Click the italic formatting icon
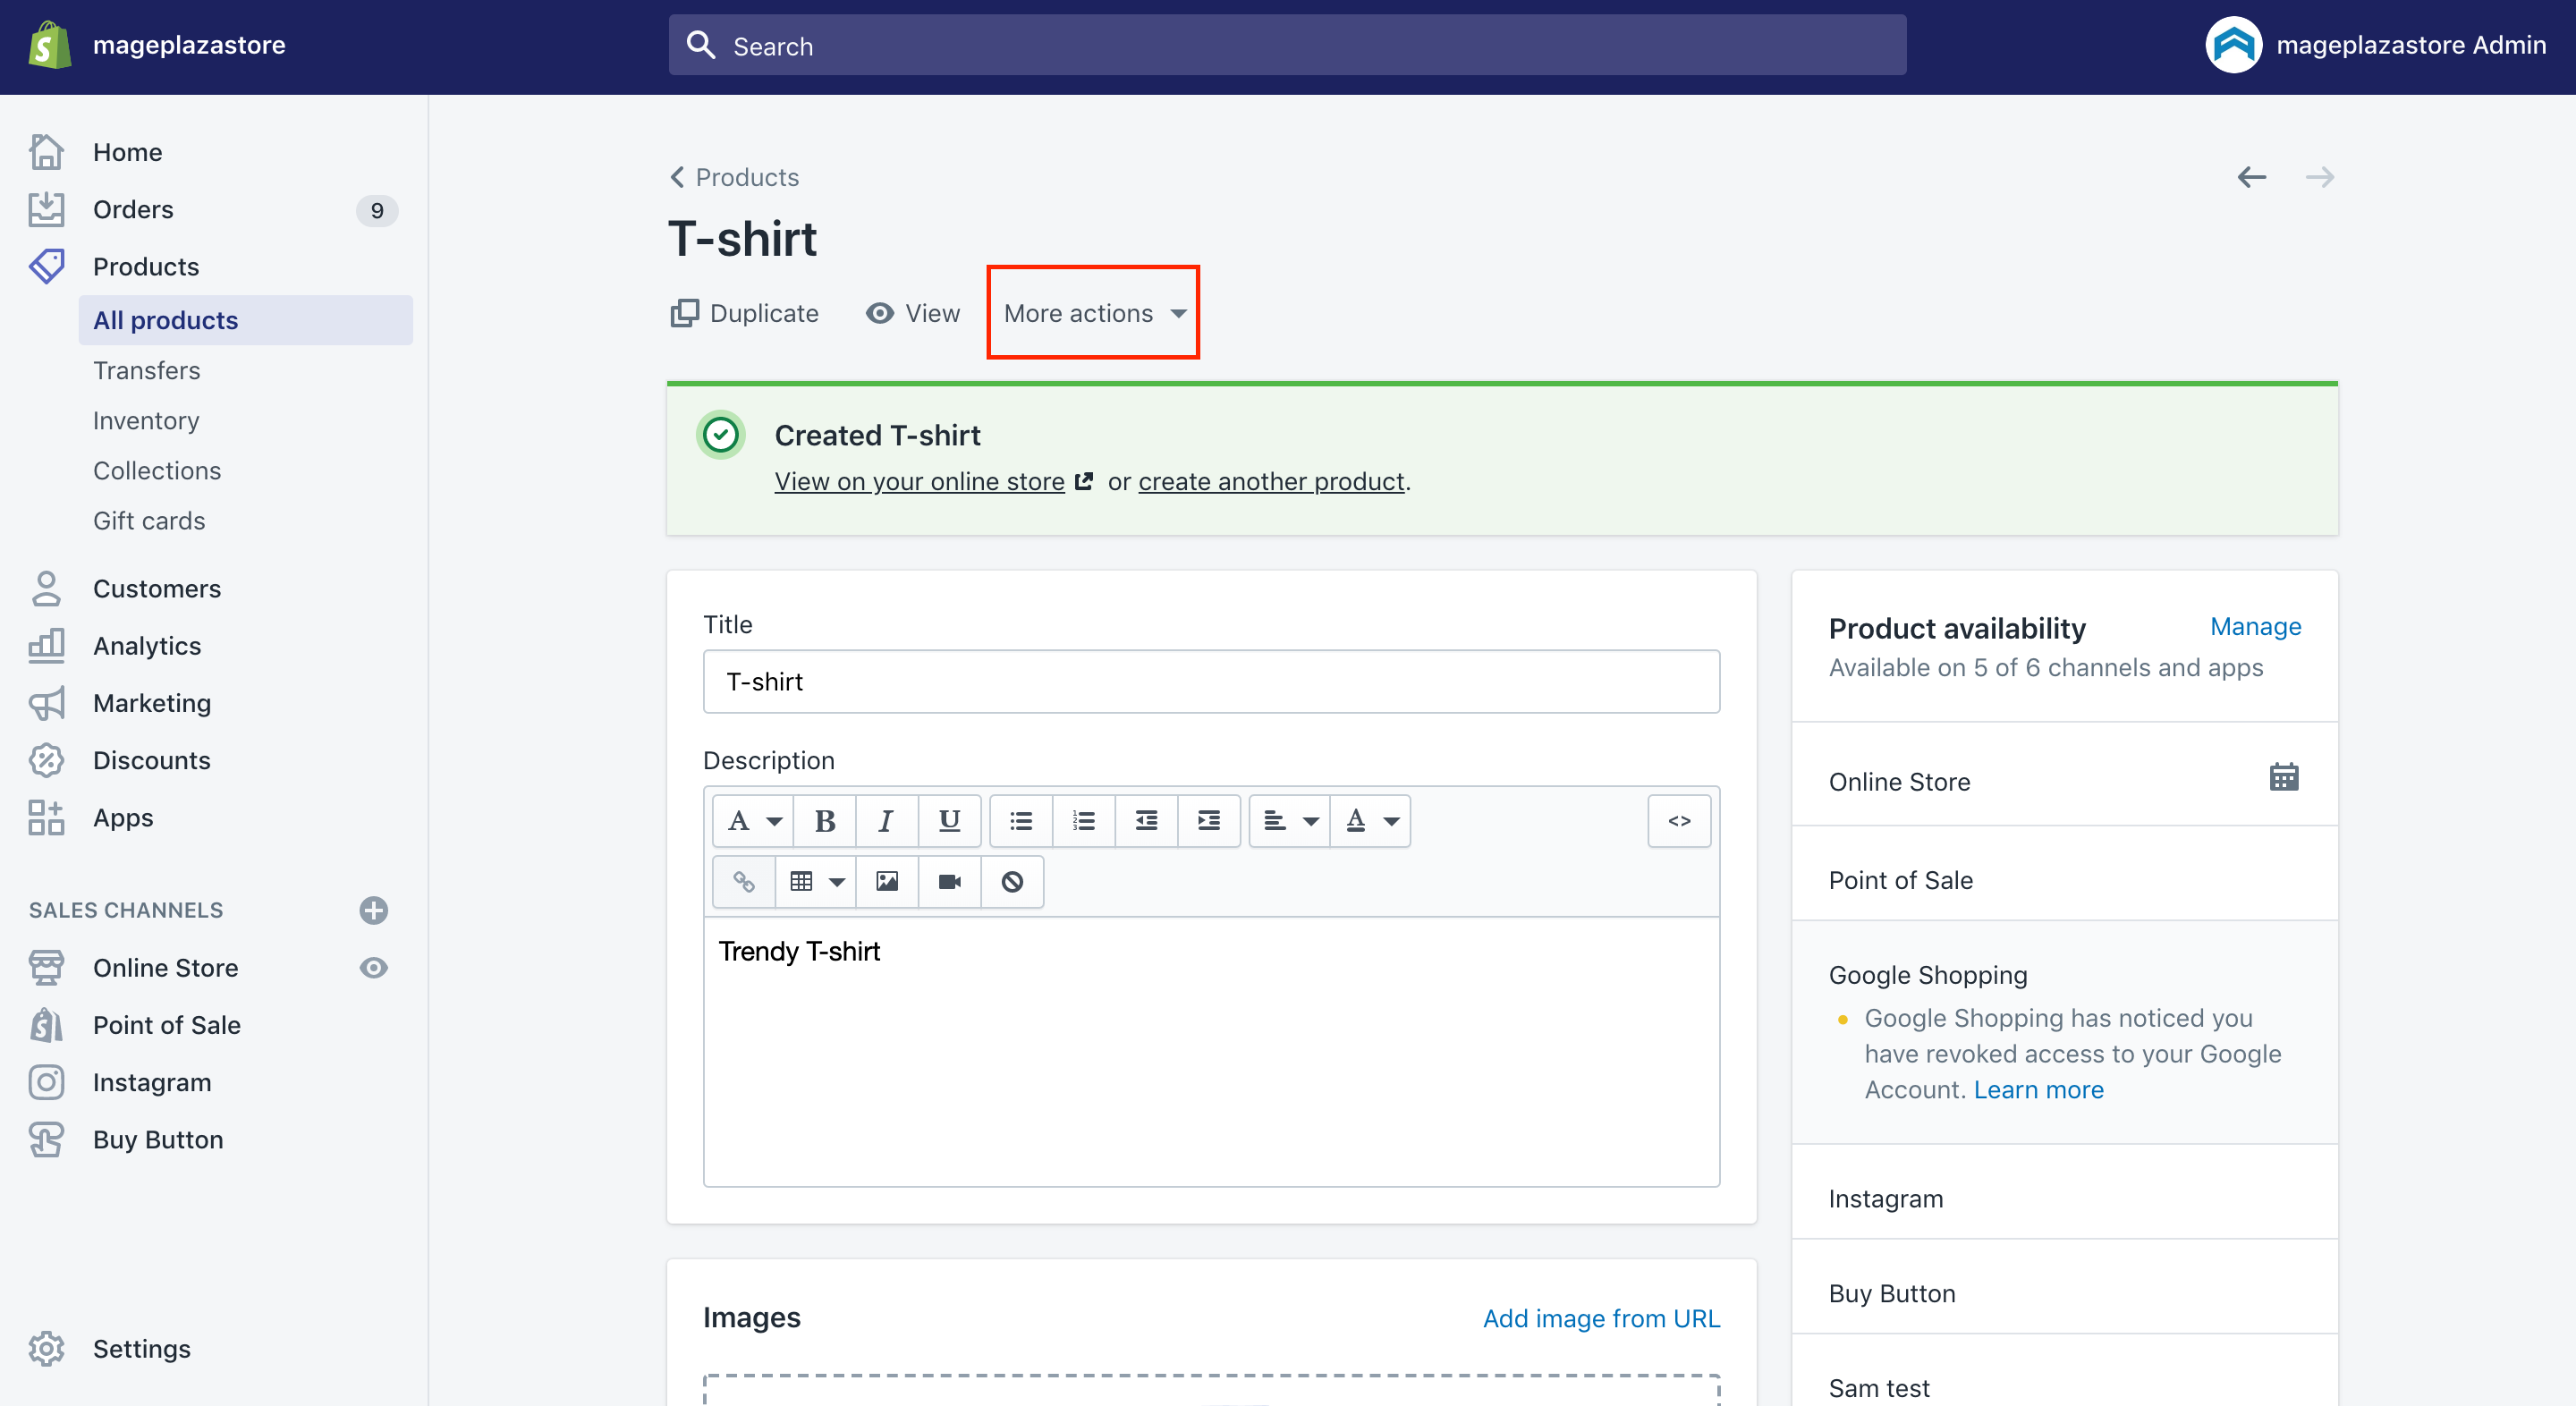The width and height of the screenshot is (2576, 1406). (885, 819)
